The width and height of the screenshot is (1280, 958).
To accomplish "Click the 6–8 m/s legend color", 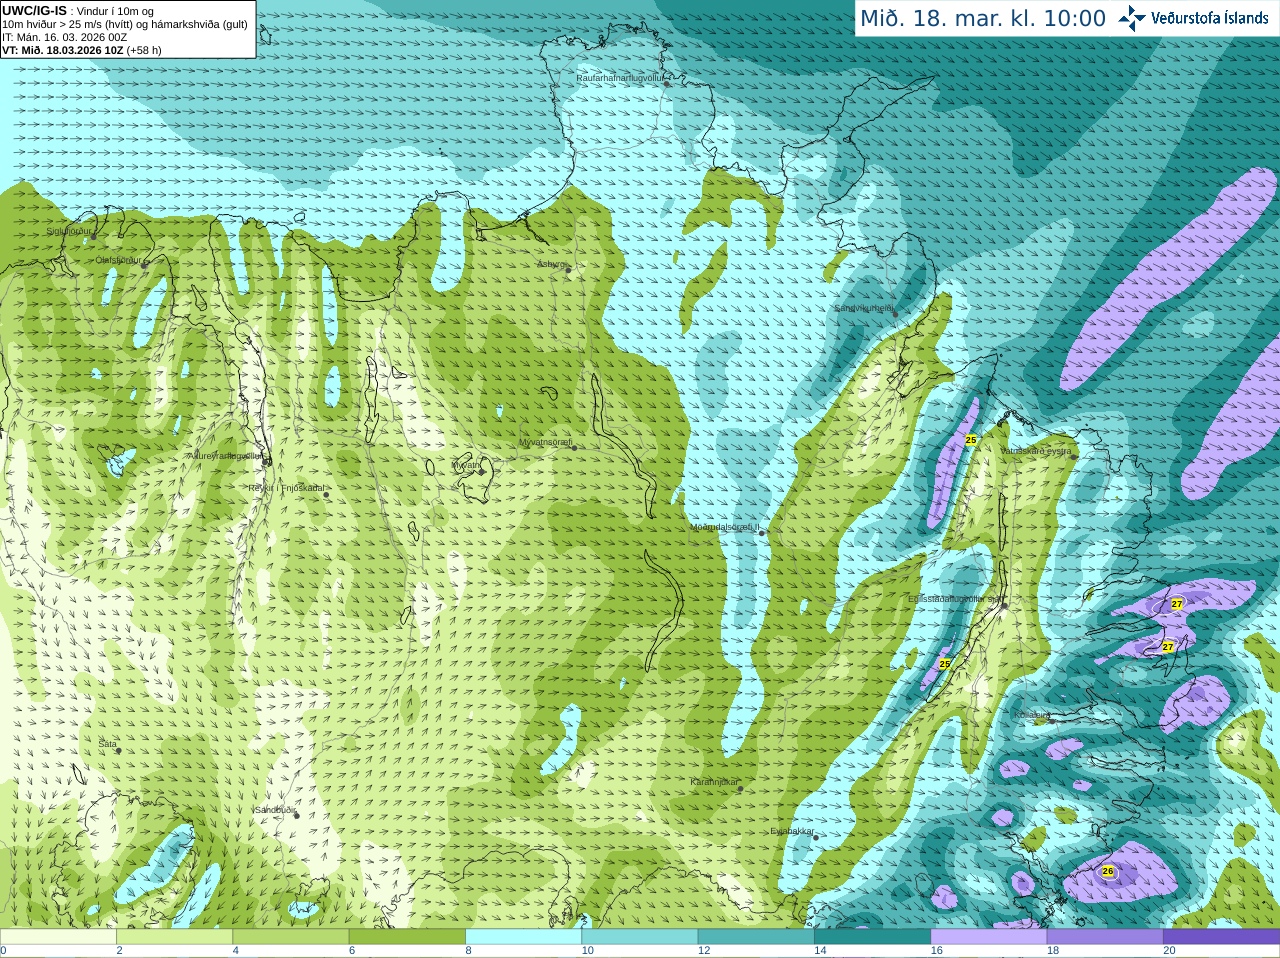I will tap(407, 936).
